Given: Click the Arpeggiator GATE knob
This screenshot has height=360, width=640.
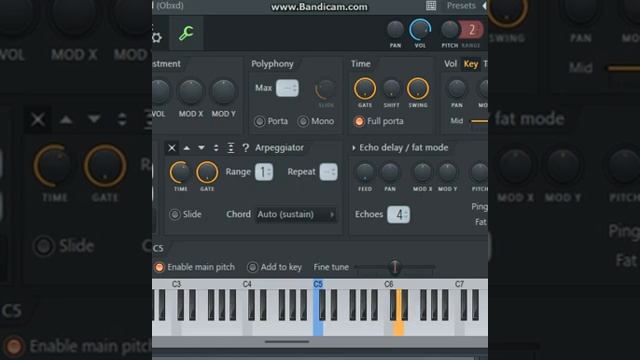Looking at the screenshot, I should (x=207, y=172).
